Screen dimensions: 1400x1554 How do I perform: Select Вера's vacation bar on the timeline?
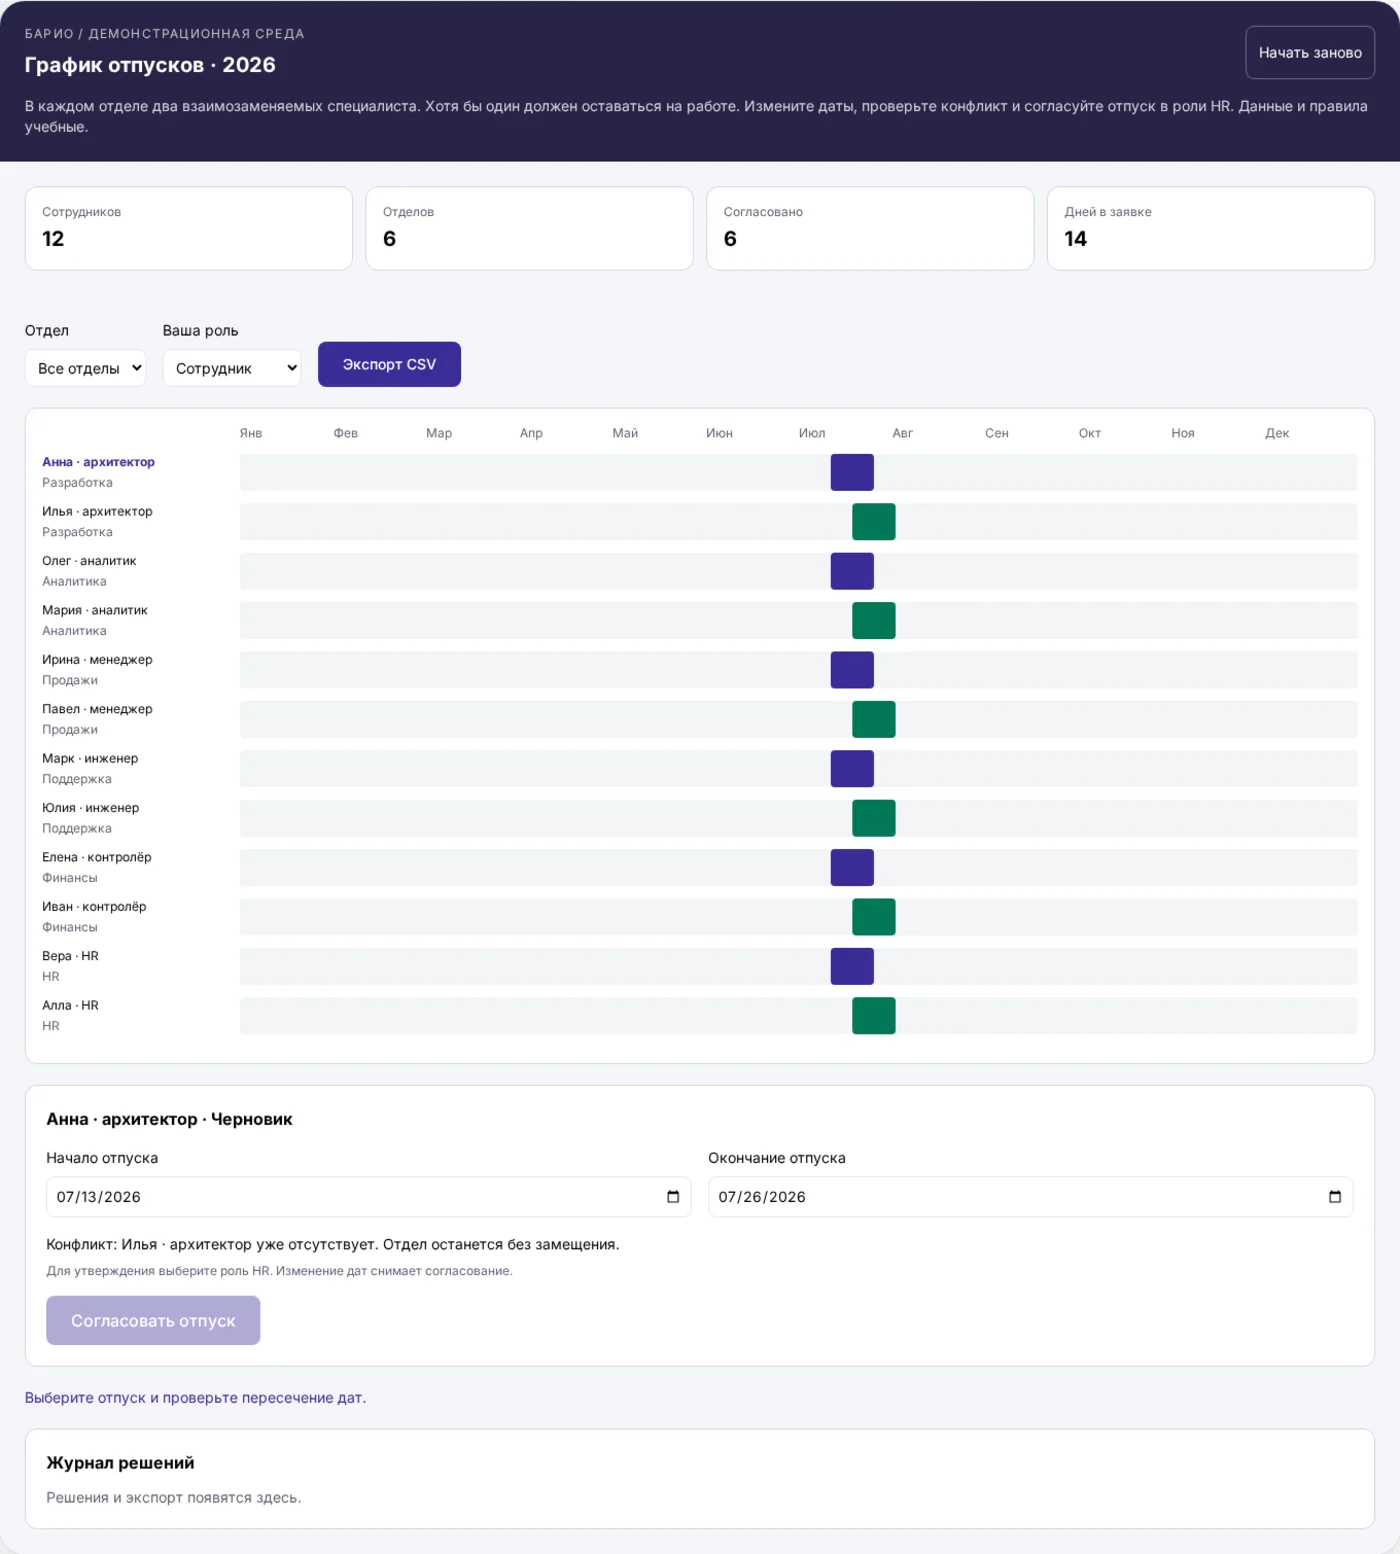point(852,967)
